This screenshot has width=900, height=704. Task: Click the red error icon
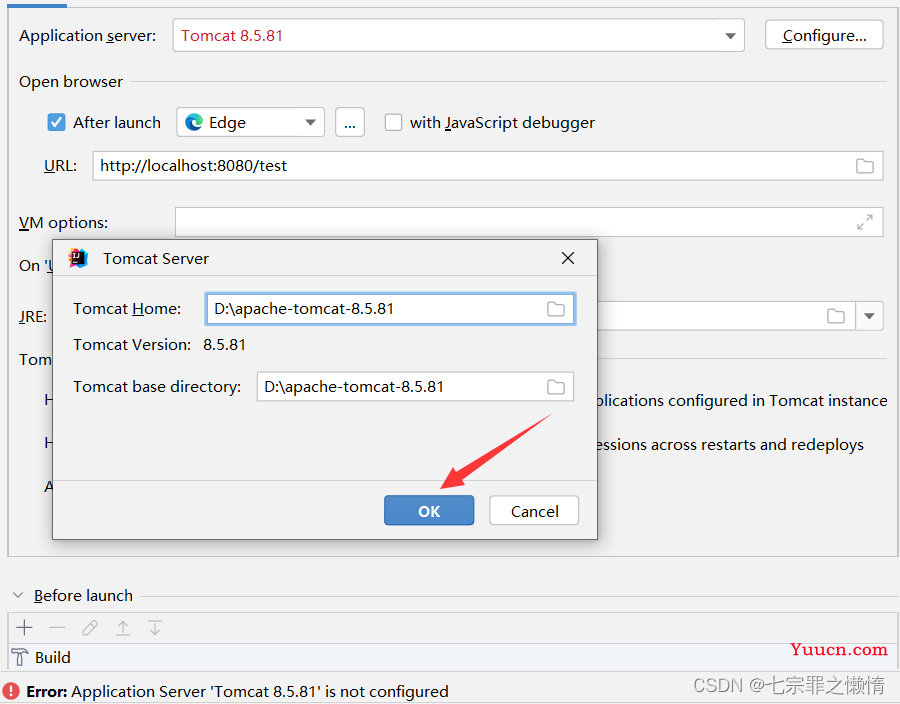(11, 691)
